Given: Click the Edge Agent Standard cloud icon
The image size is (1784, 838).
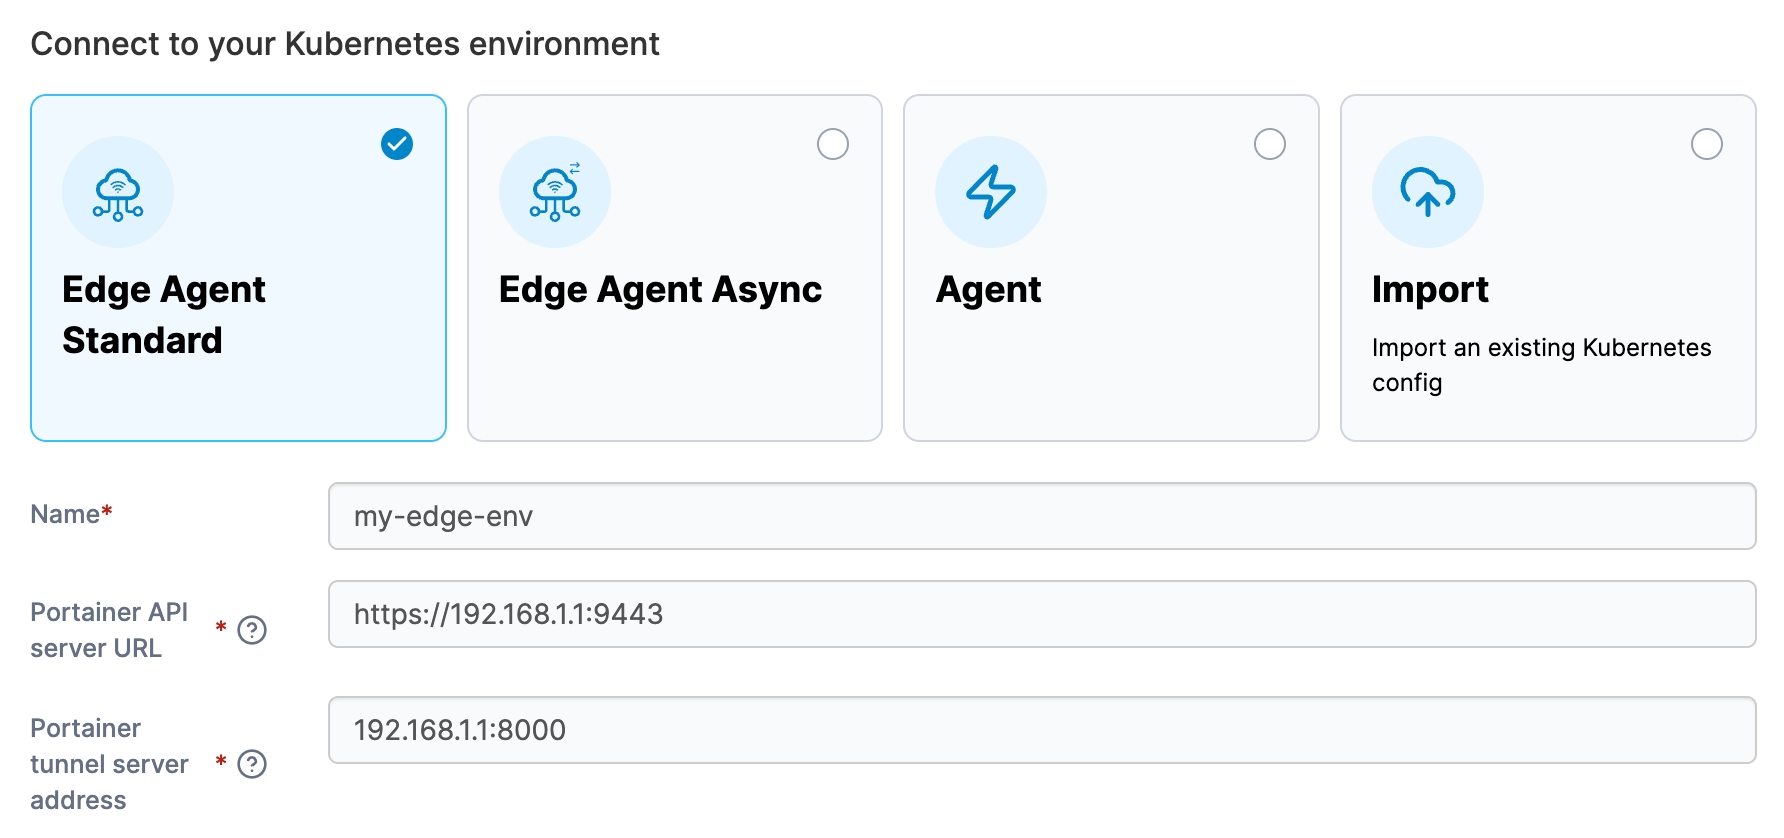Looking at the screenshot, I should [118, 192].
